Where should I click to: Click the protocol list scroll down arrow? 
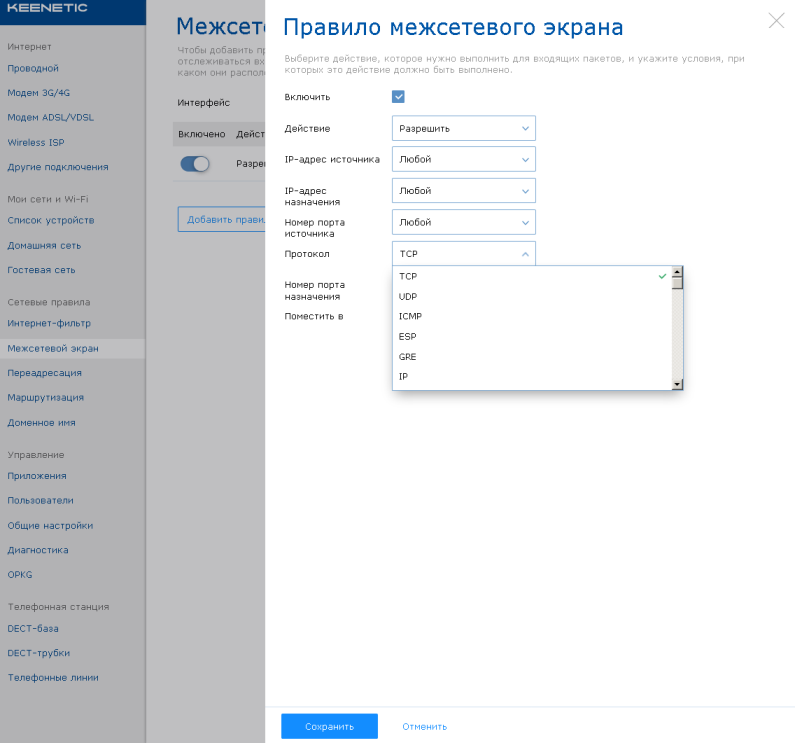coord(677,384)
